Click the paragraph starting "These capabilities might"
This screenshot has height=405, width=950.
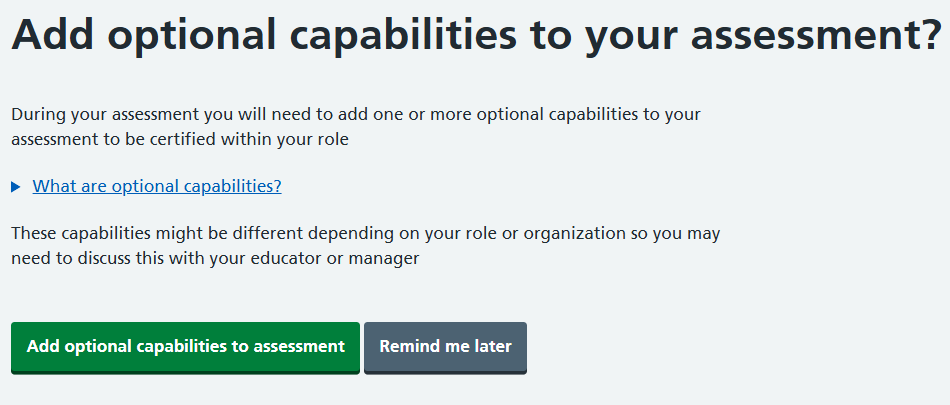click(365, 246)
